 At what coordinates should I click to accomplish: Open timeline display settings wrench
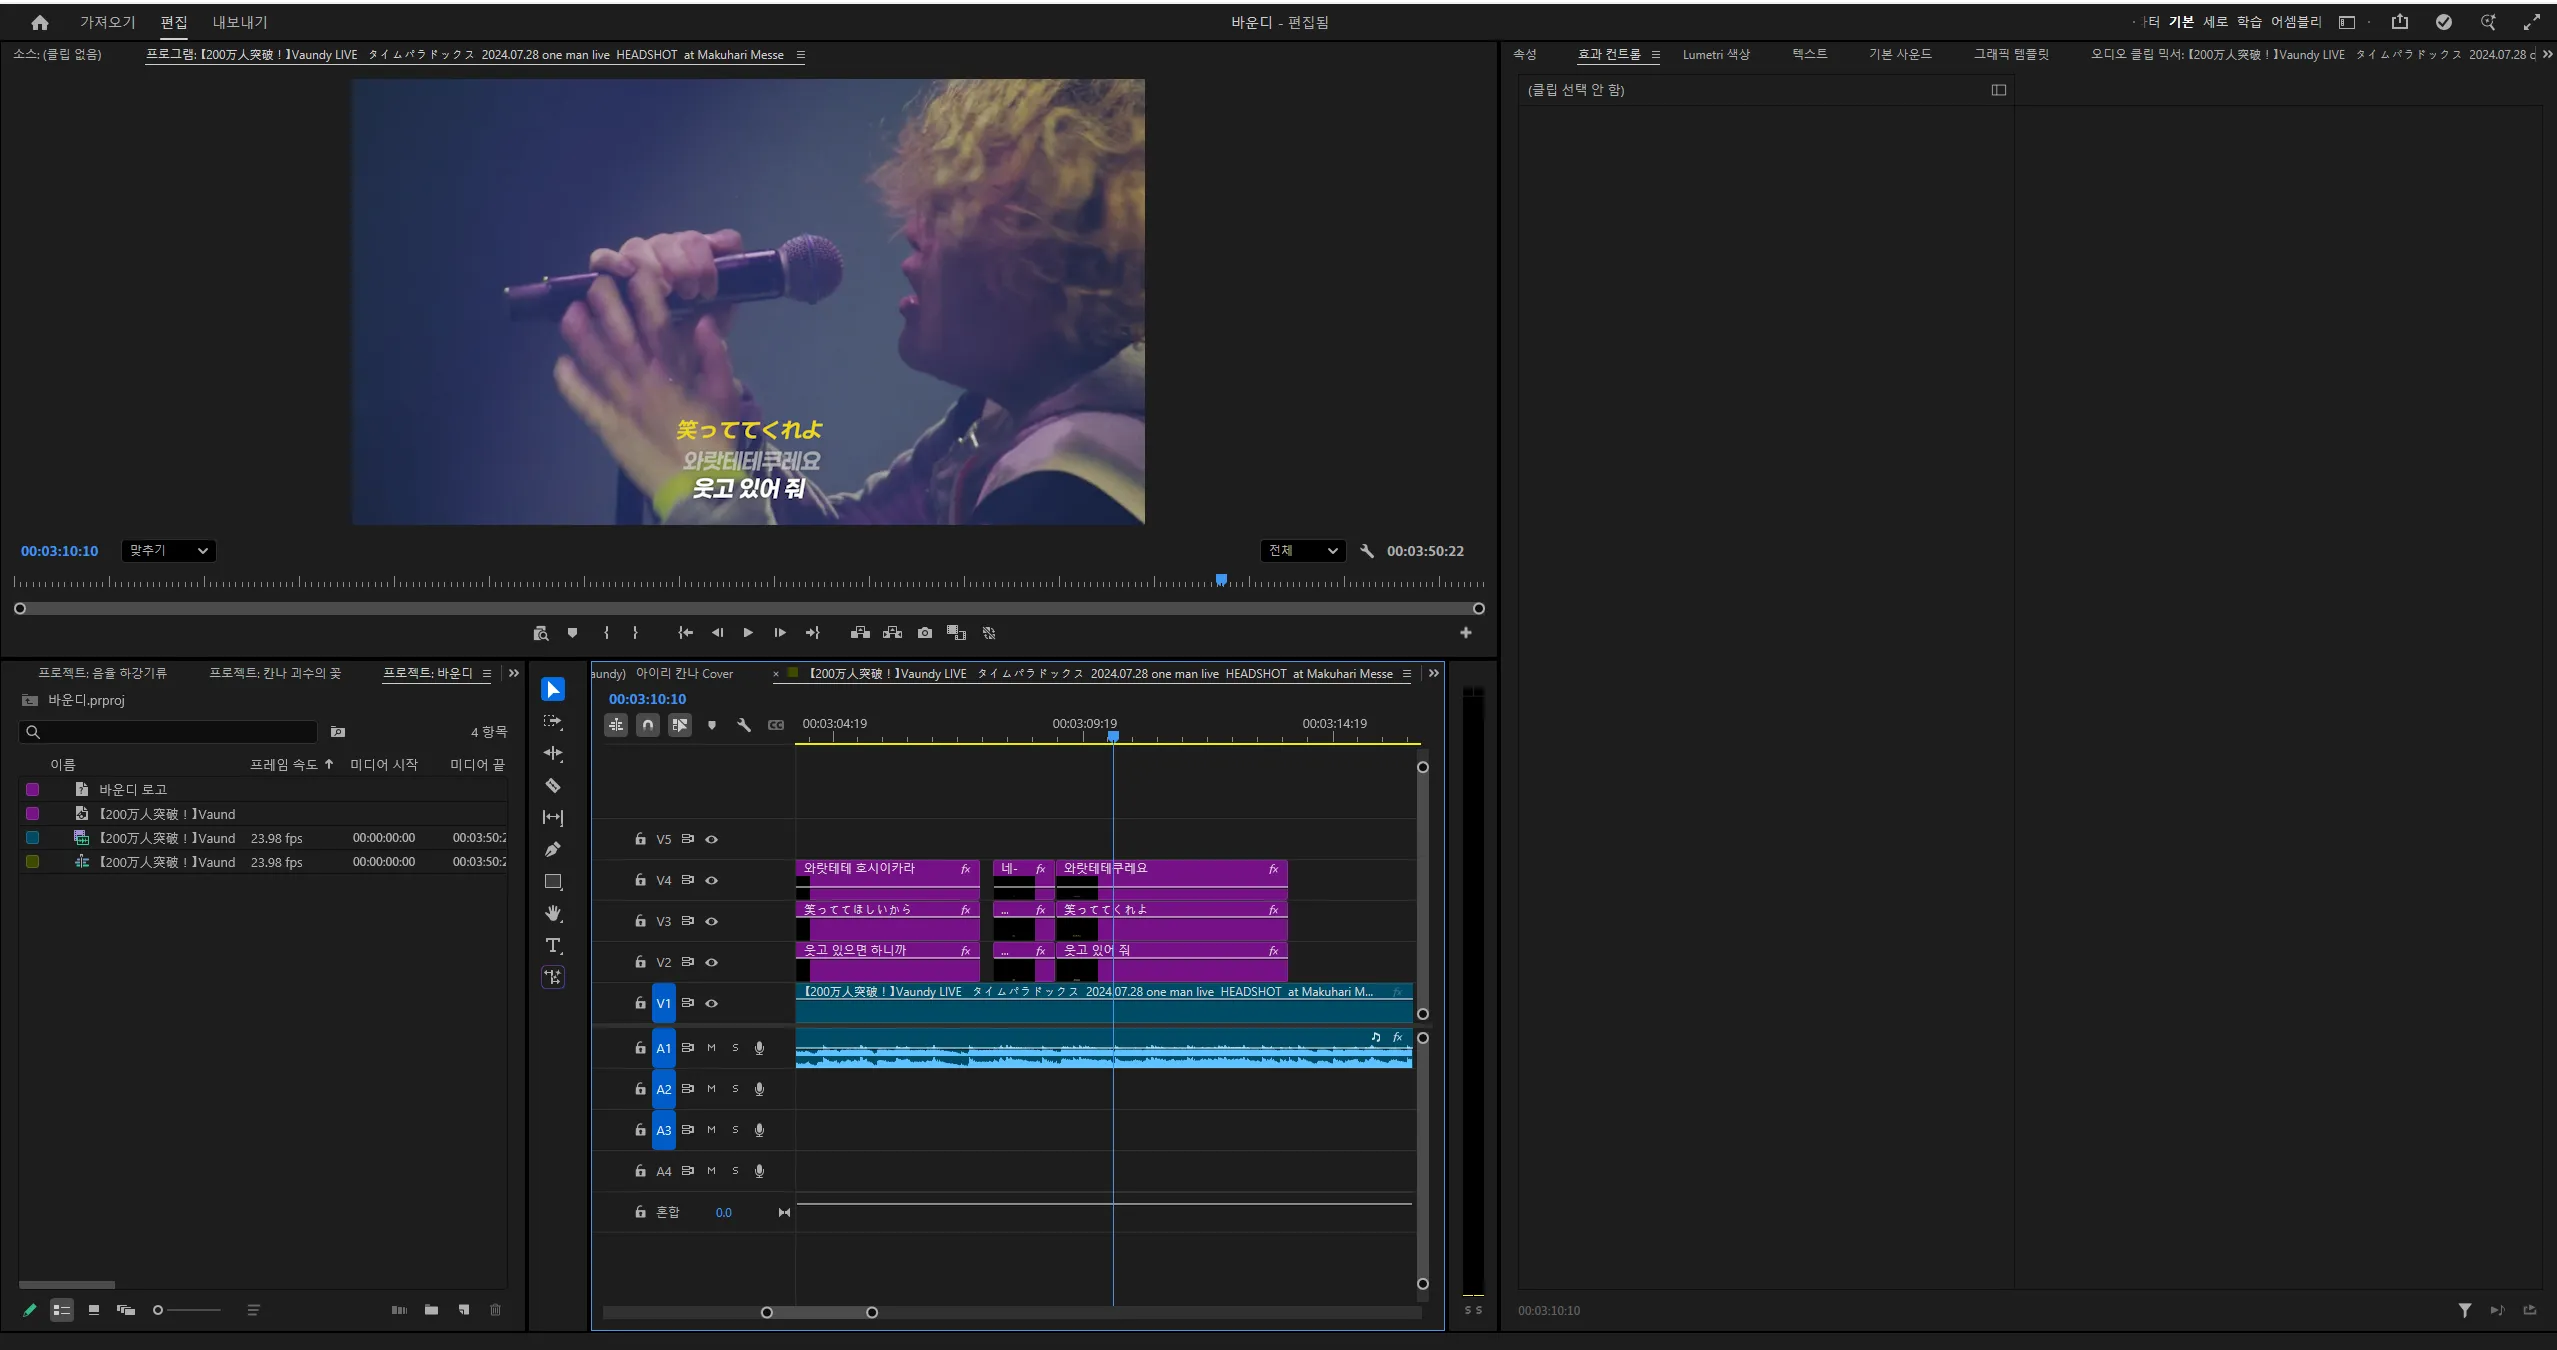tap(744, 725)
